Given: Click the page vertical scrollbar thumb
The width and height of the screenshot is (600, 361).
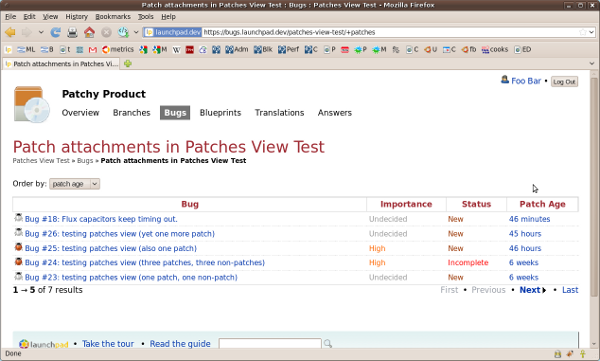Looking at the screenshot, I should click(x=594, y=188).
